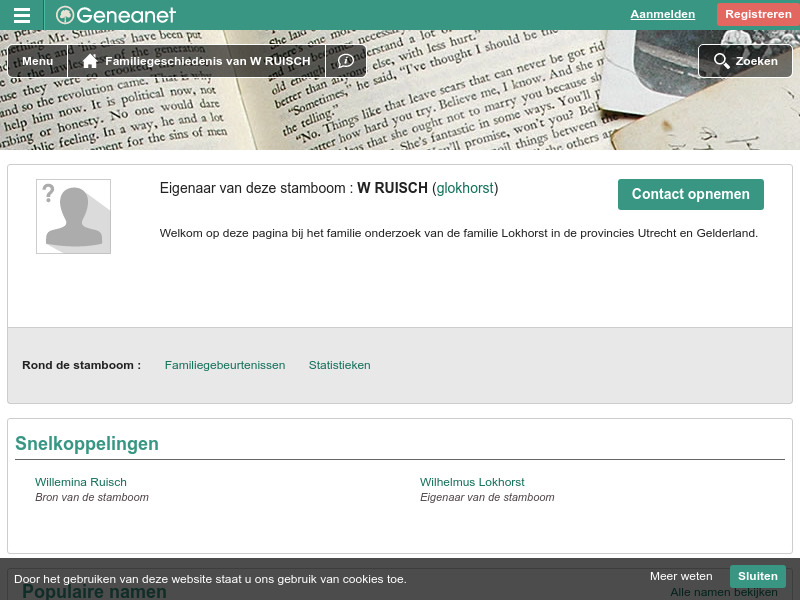800x600 pixels.
Task: Click the question-mark avatar placeholder
Action: [x=73, y=216]
